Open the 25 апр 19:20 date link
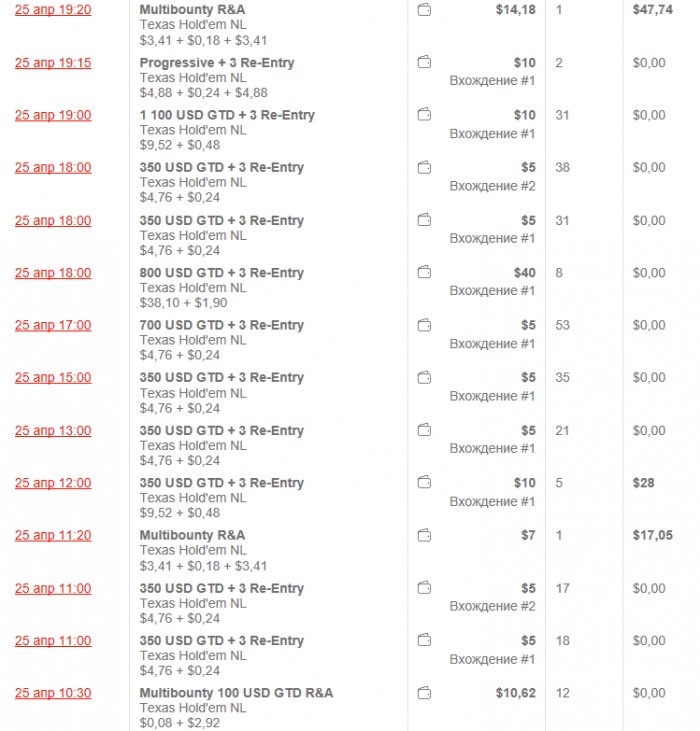 (53, 10)
